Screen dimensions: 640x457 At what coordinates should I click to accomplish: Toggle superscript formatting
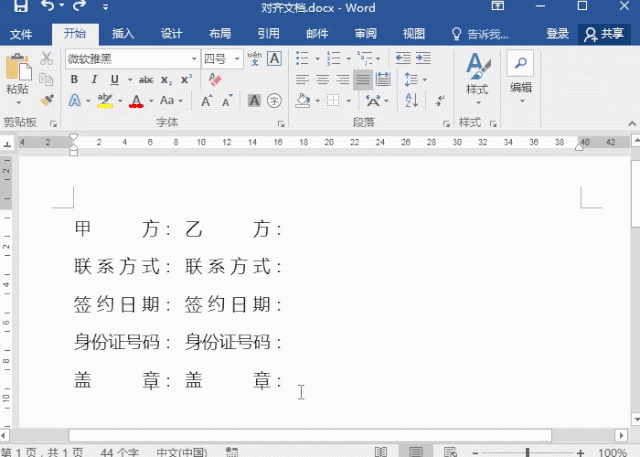coord(187,80)
